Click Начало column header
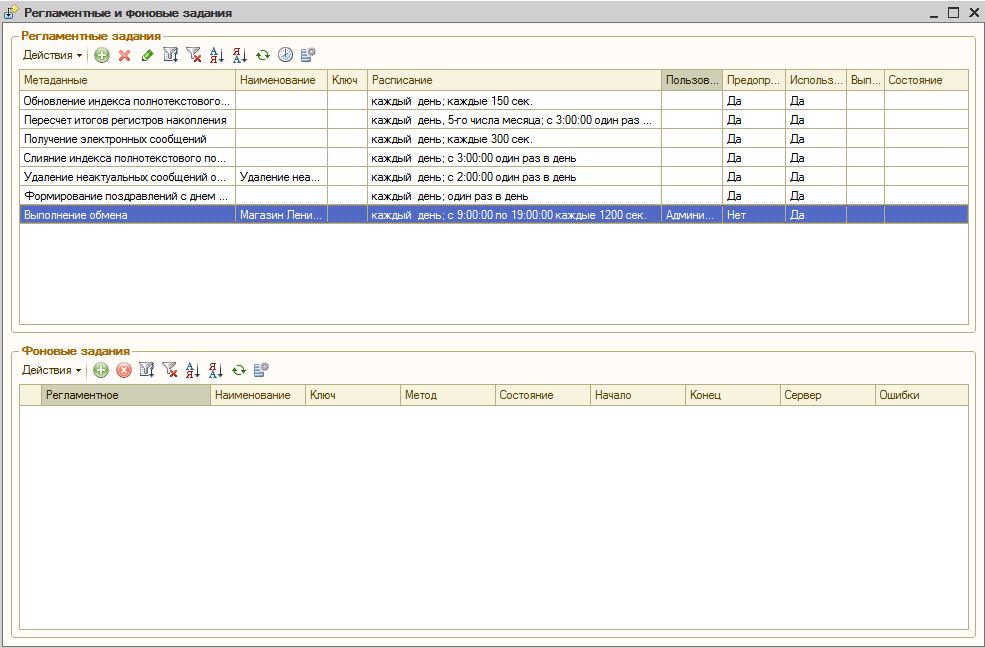This screenshot has height=648, width=985. tap(638, 396)
